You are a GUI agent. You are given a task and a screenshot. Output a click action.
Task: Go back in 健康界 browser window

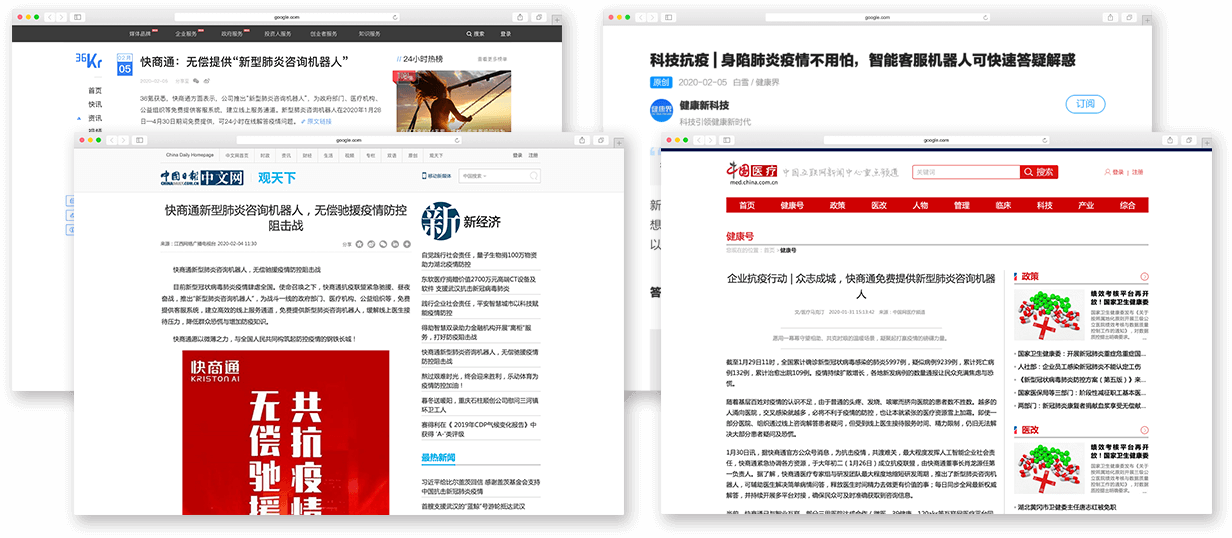[639, 17]
